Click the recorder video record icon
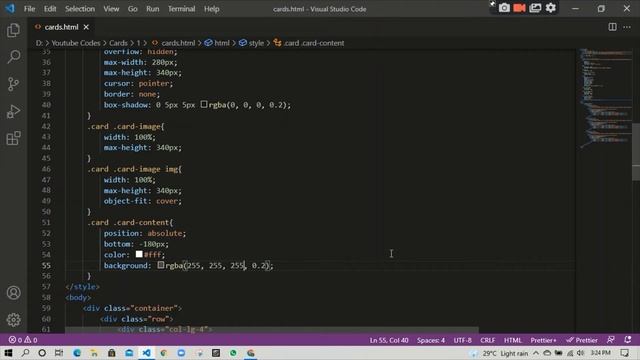This screenshot has height=360, width=640. [x=519, y=8]
